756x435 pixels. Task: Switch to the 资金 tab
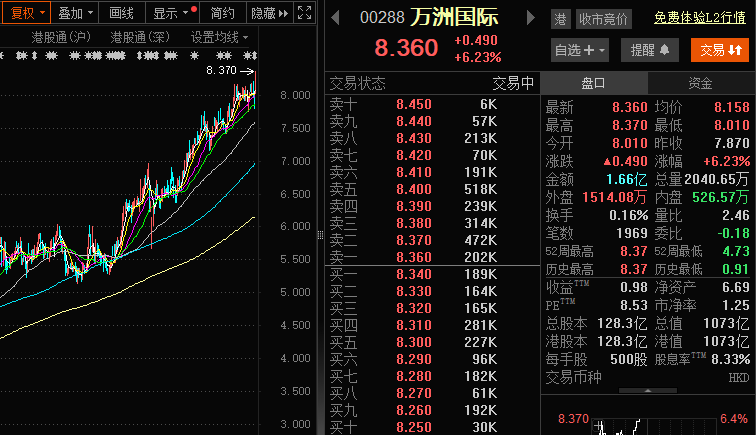pos(700,83)
